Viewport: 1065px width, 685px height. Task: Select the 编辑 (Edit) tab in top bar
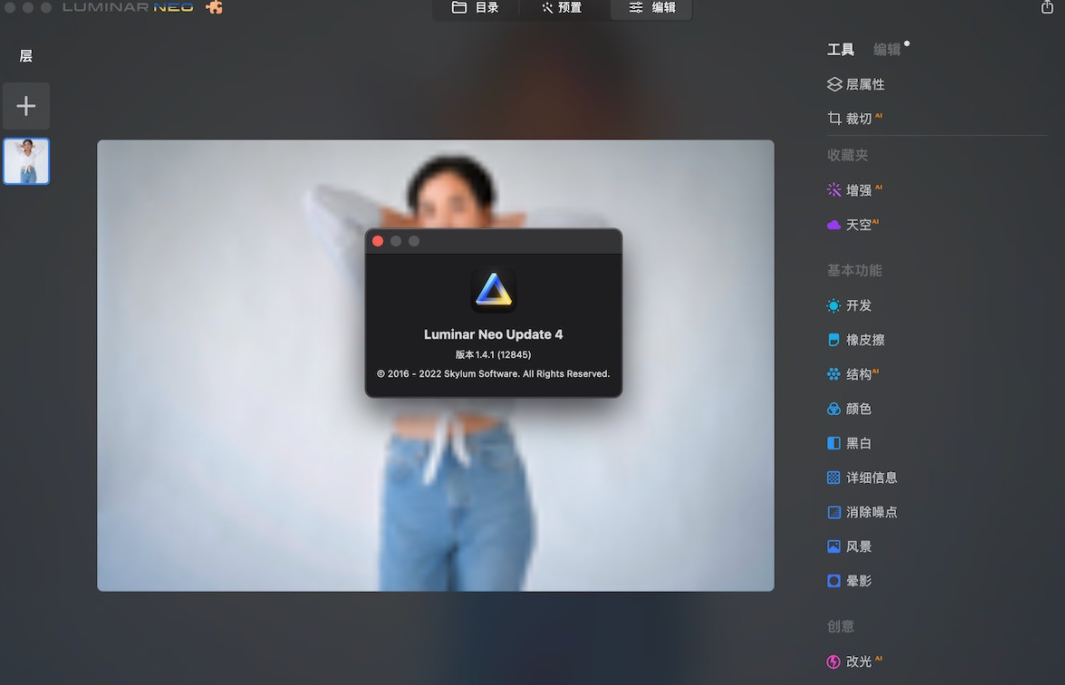pos(651,7)
